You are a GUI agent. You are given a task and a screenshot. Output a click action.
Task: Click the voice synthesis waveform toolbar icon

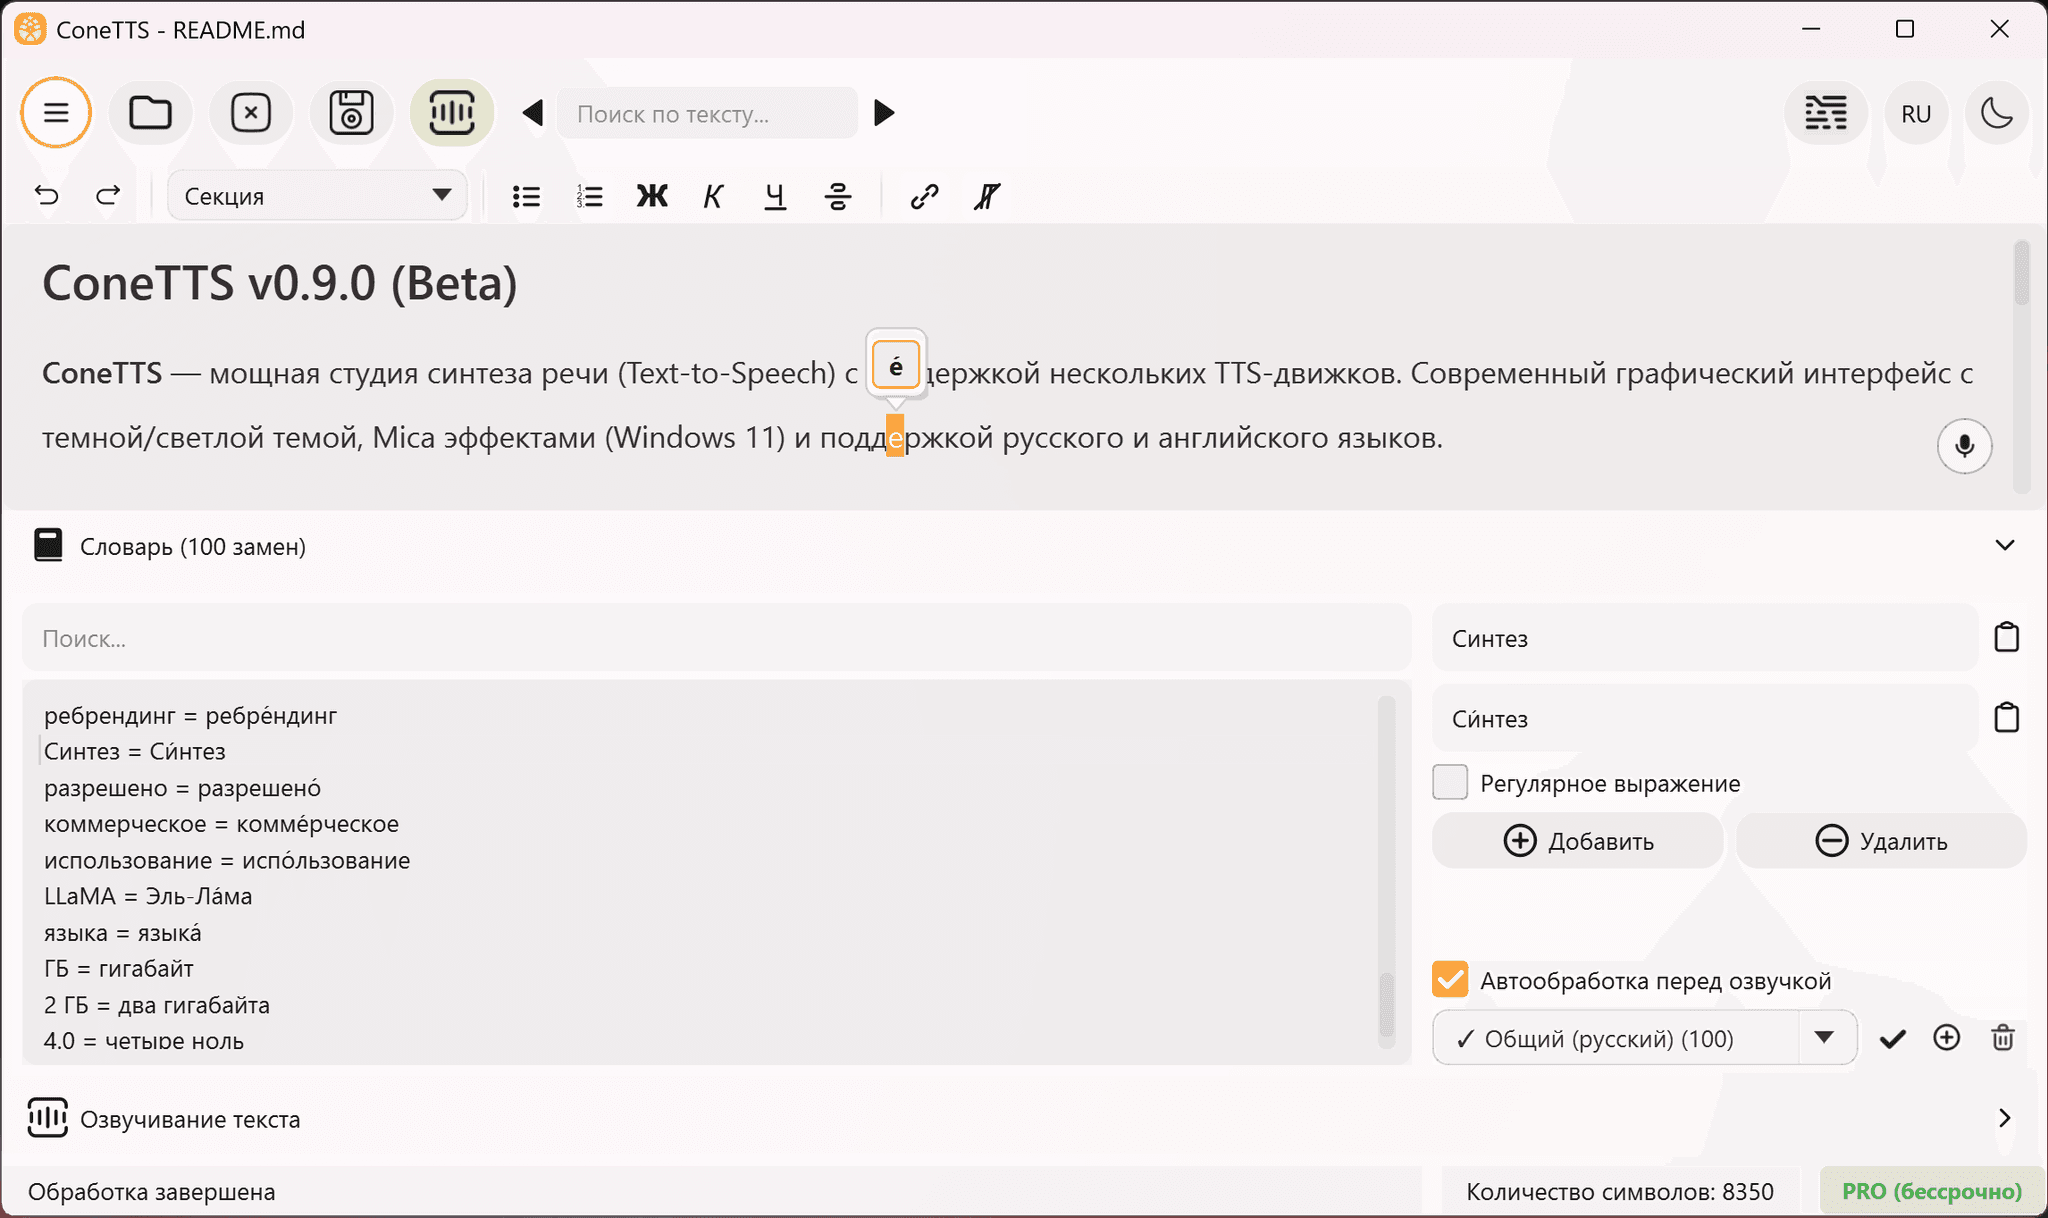tap(451, 112)
